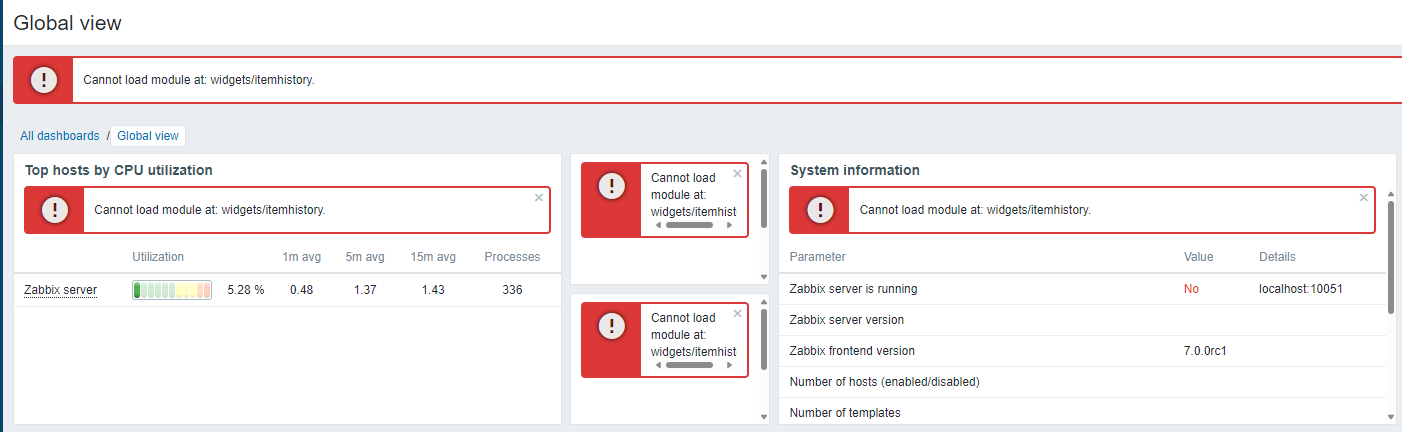Click right scroll arrow in lower middle error message
Viewport: 1402px width, 432px height.
point(729,365)
